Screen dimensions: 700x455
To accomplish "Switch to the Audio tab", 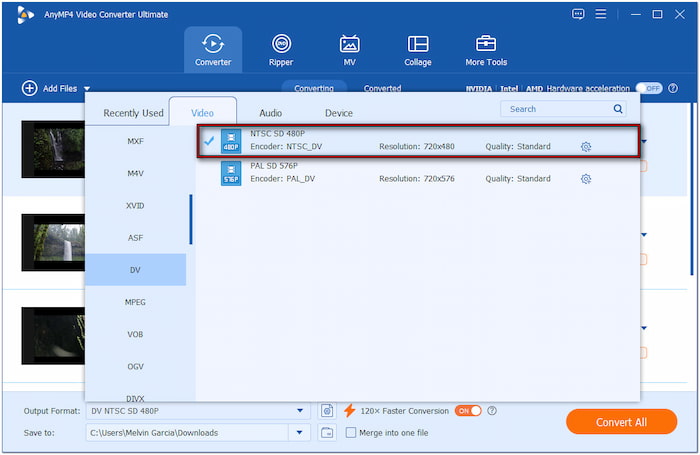I will coord(271,113).
